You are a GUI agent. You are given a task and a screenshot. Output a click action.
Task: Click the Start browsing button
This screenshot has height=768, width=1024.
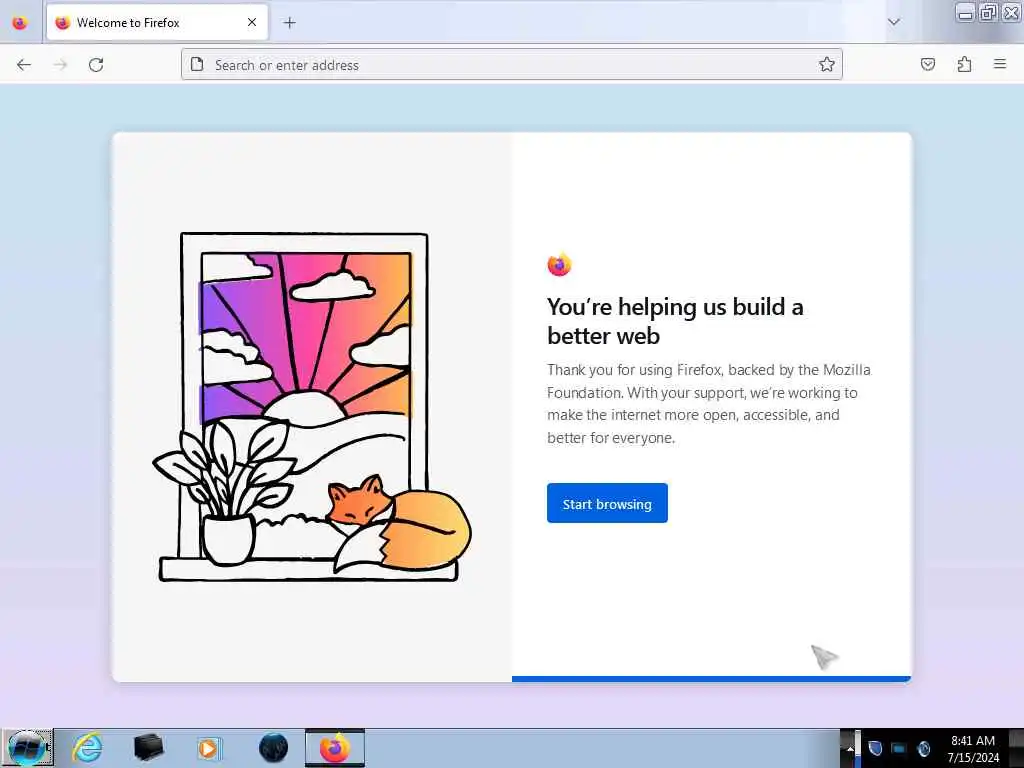point(607,503)
